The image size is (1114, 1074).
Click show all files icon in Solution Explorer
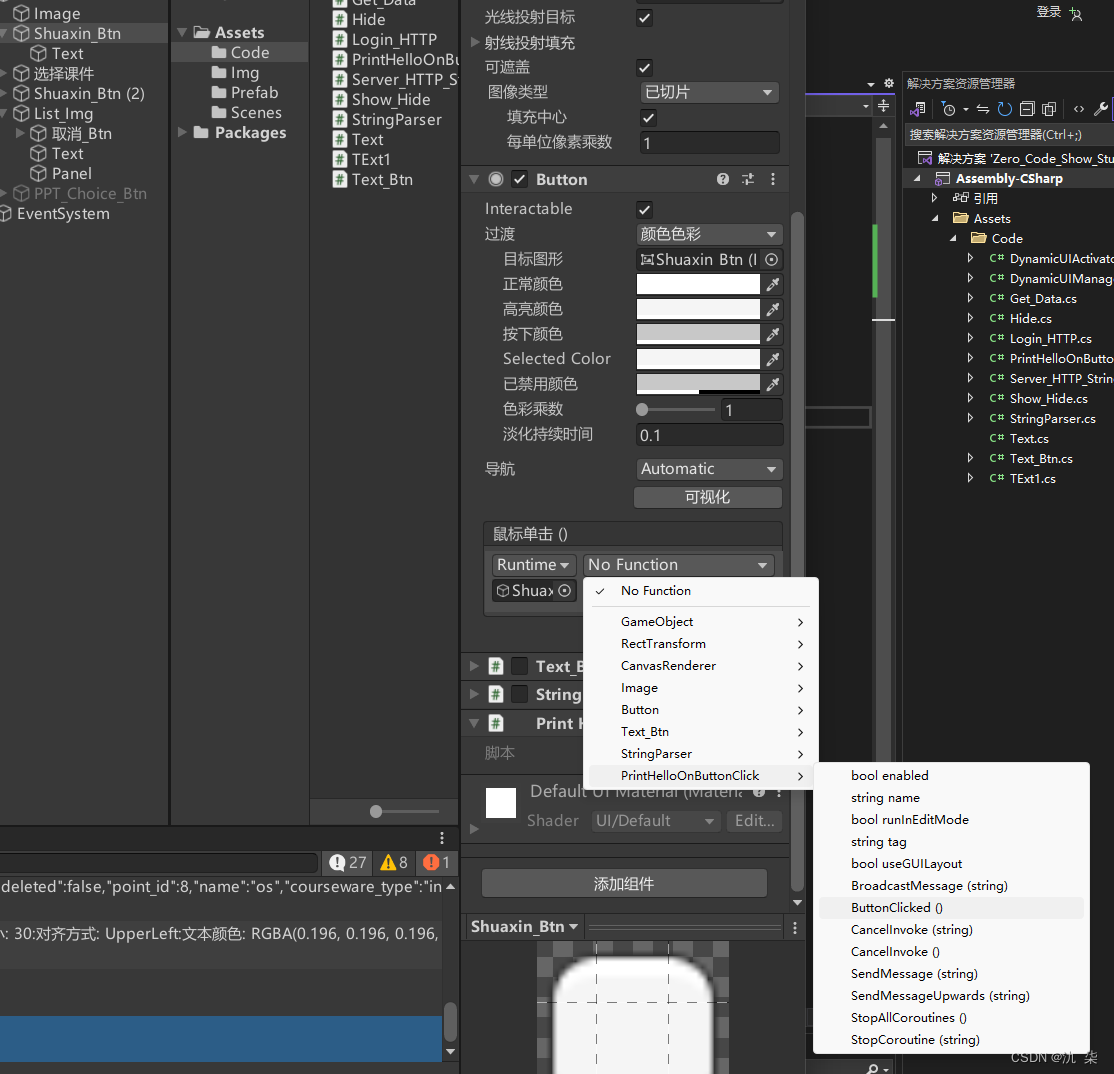[1049, 109]
